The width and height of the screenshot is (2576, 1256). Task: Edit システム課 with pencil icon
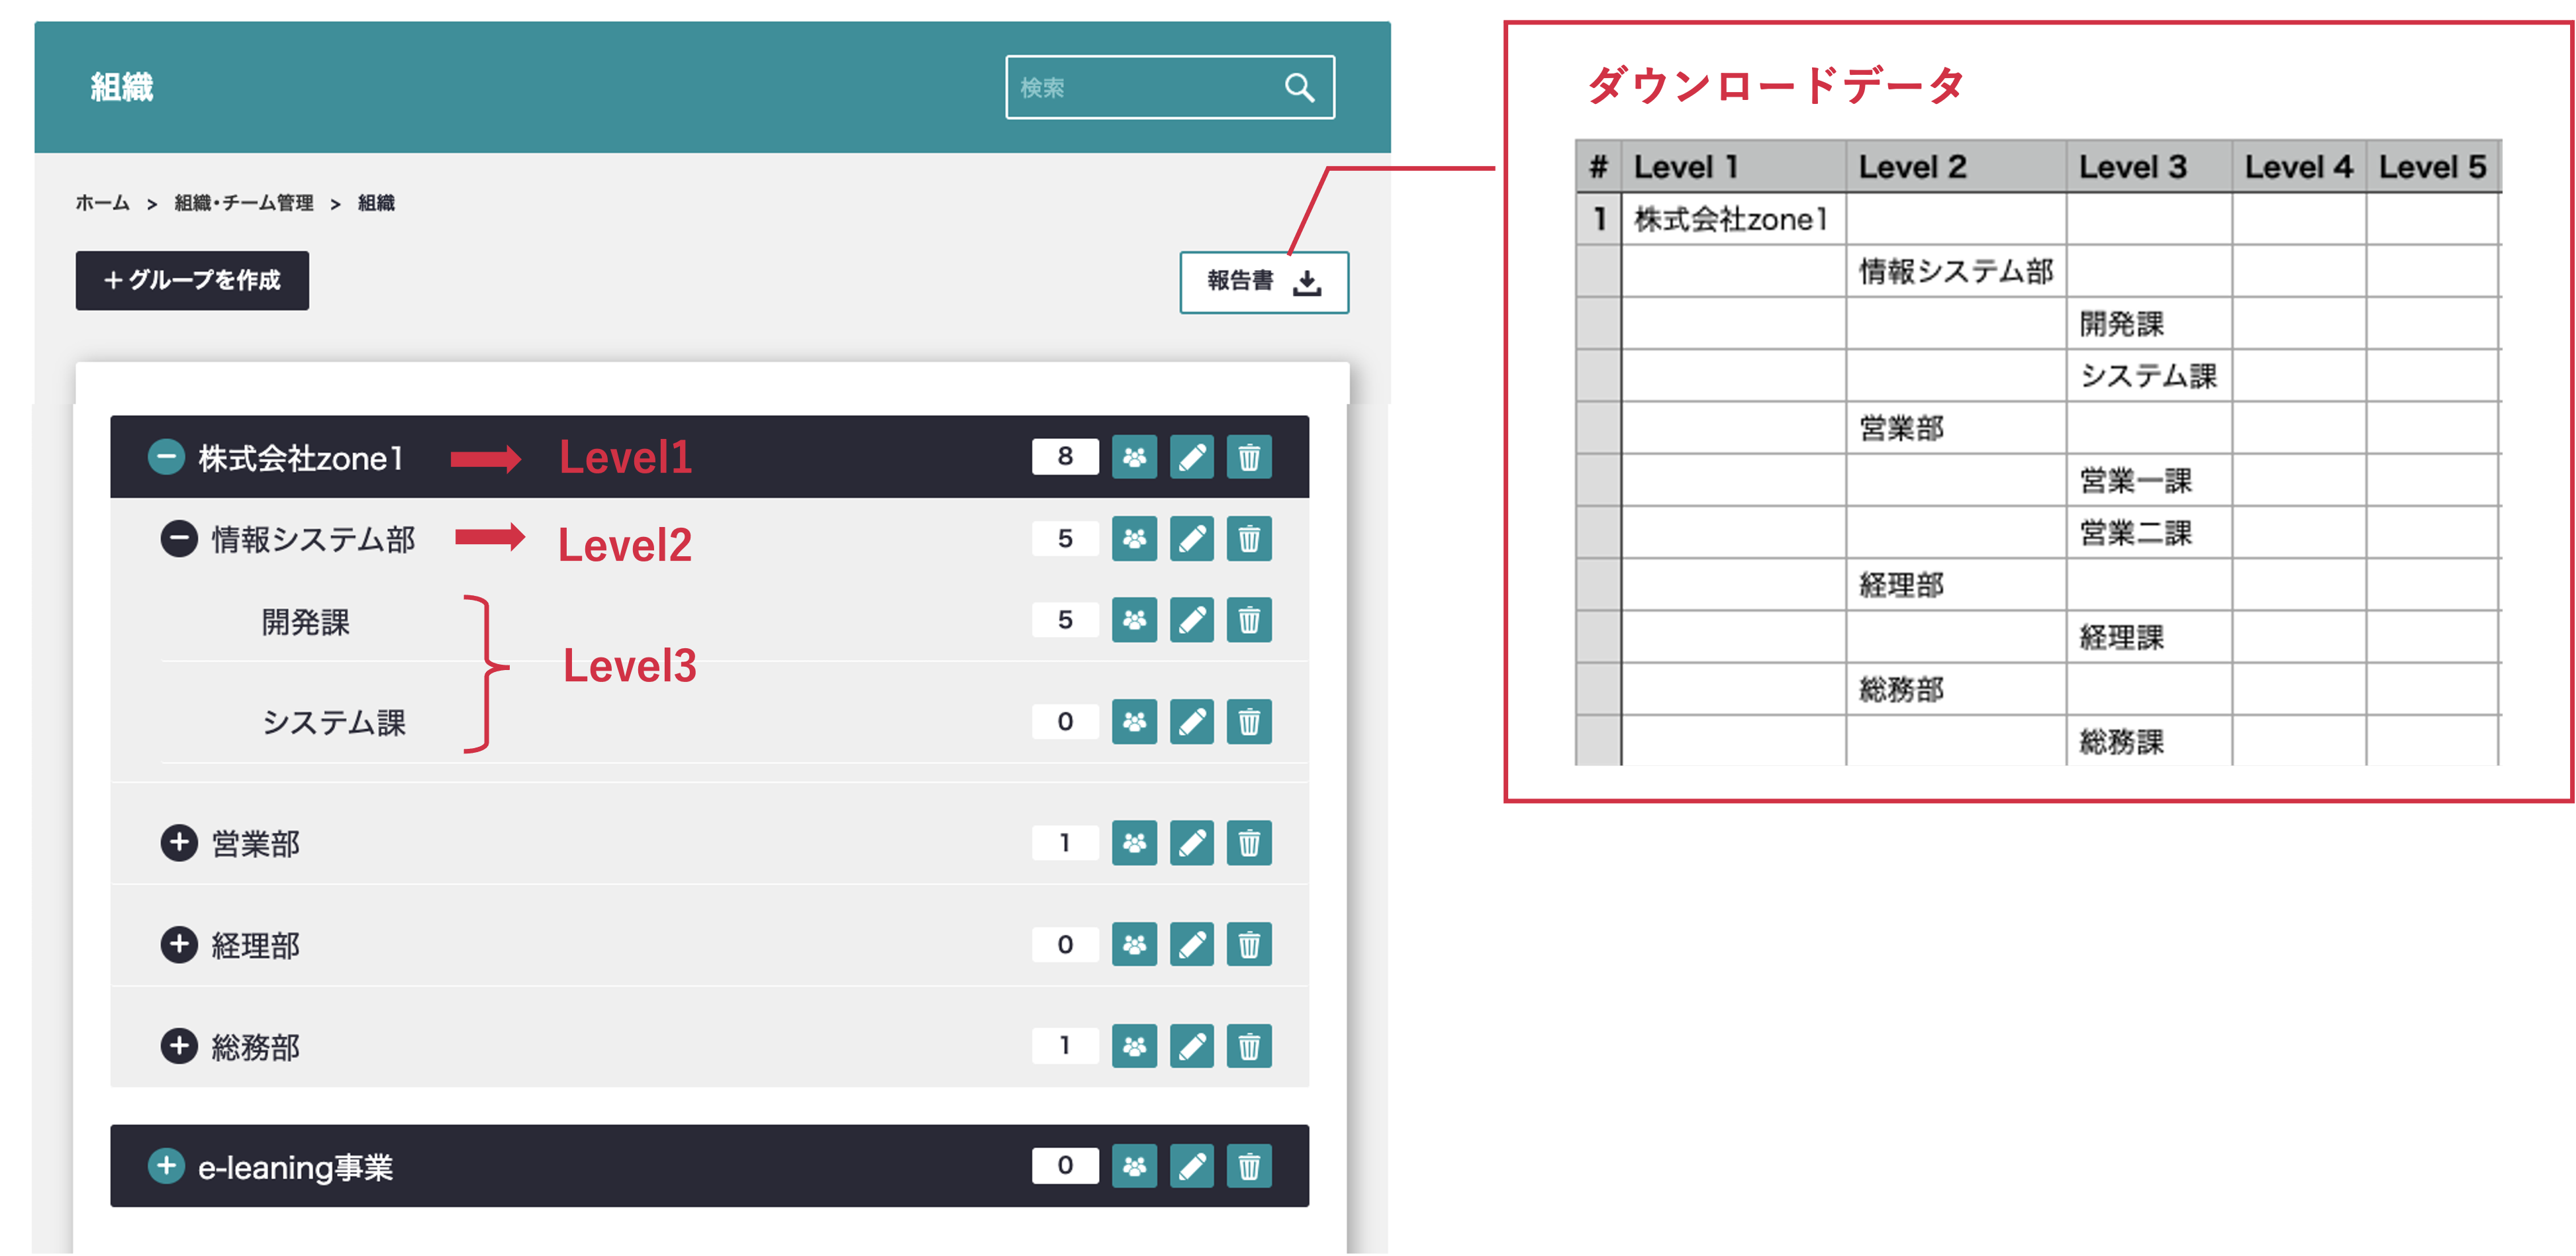pyautogui.click(x=1192, y=721)
